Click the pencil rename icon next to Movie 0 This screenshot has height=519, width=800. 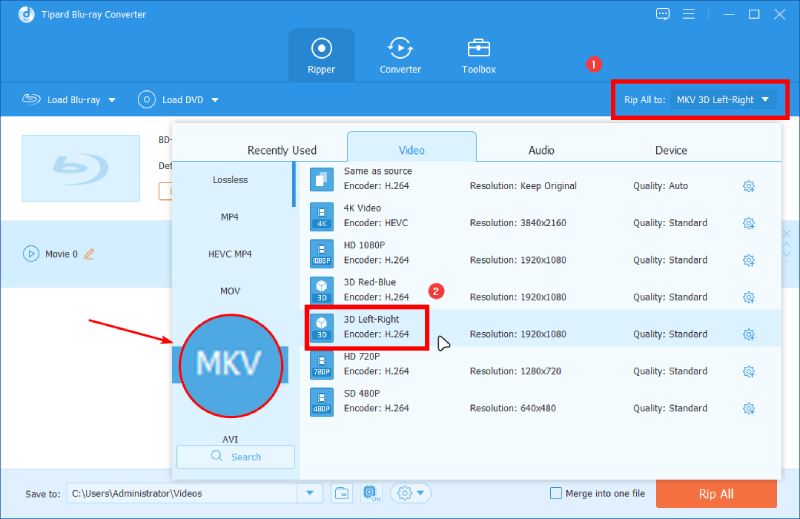[x=89, y=254]
